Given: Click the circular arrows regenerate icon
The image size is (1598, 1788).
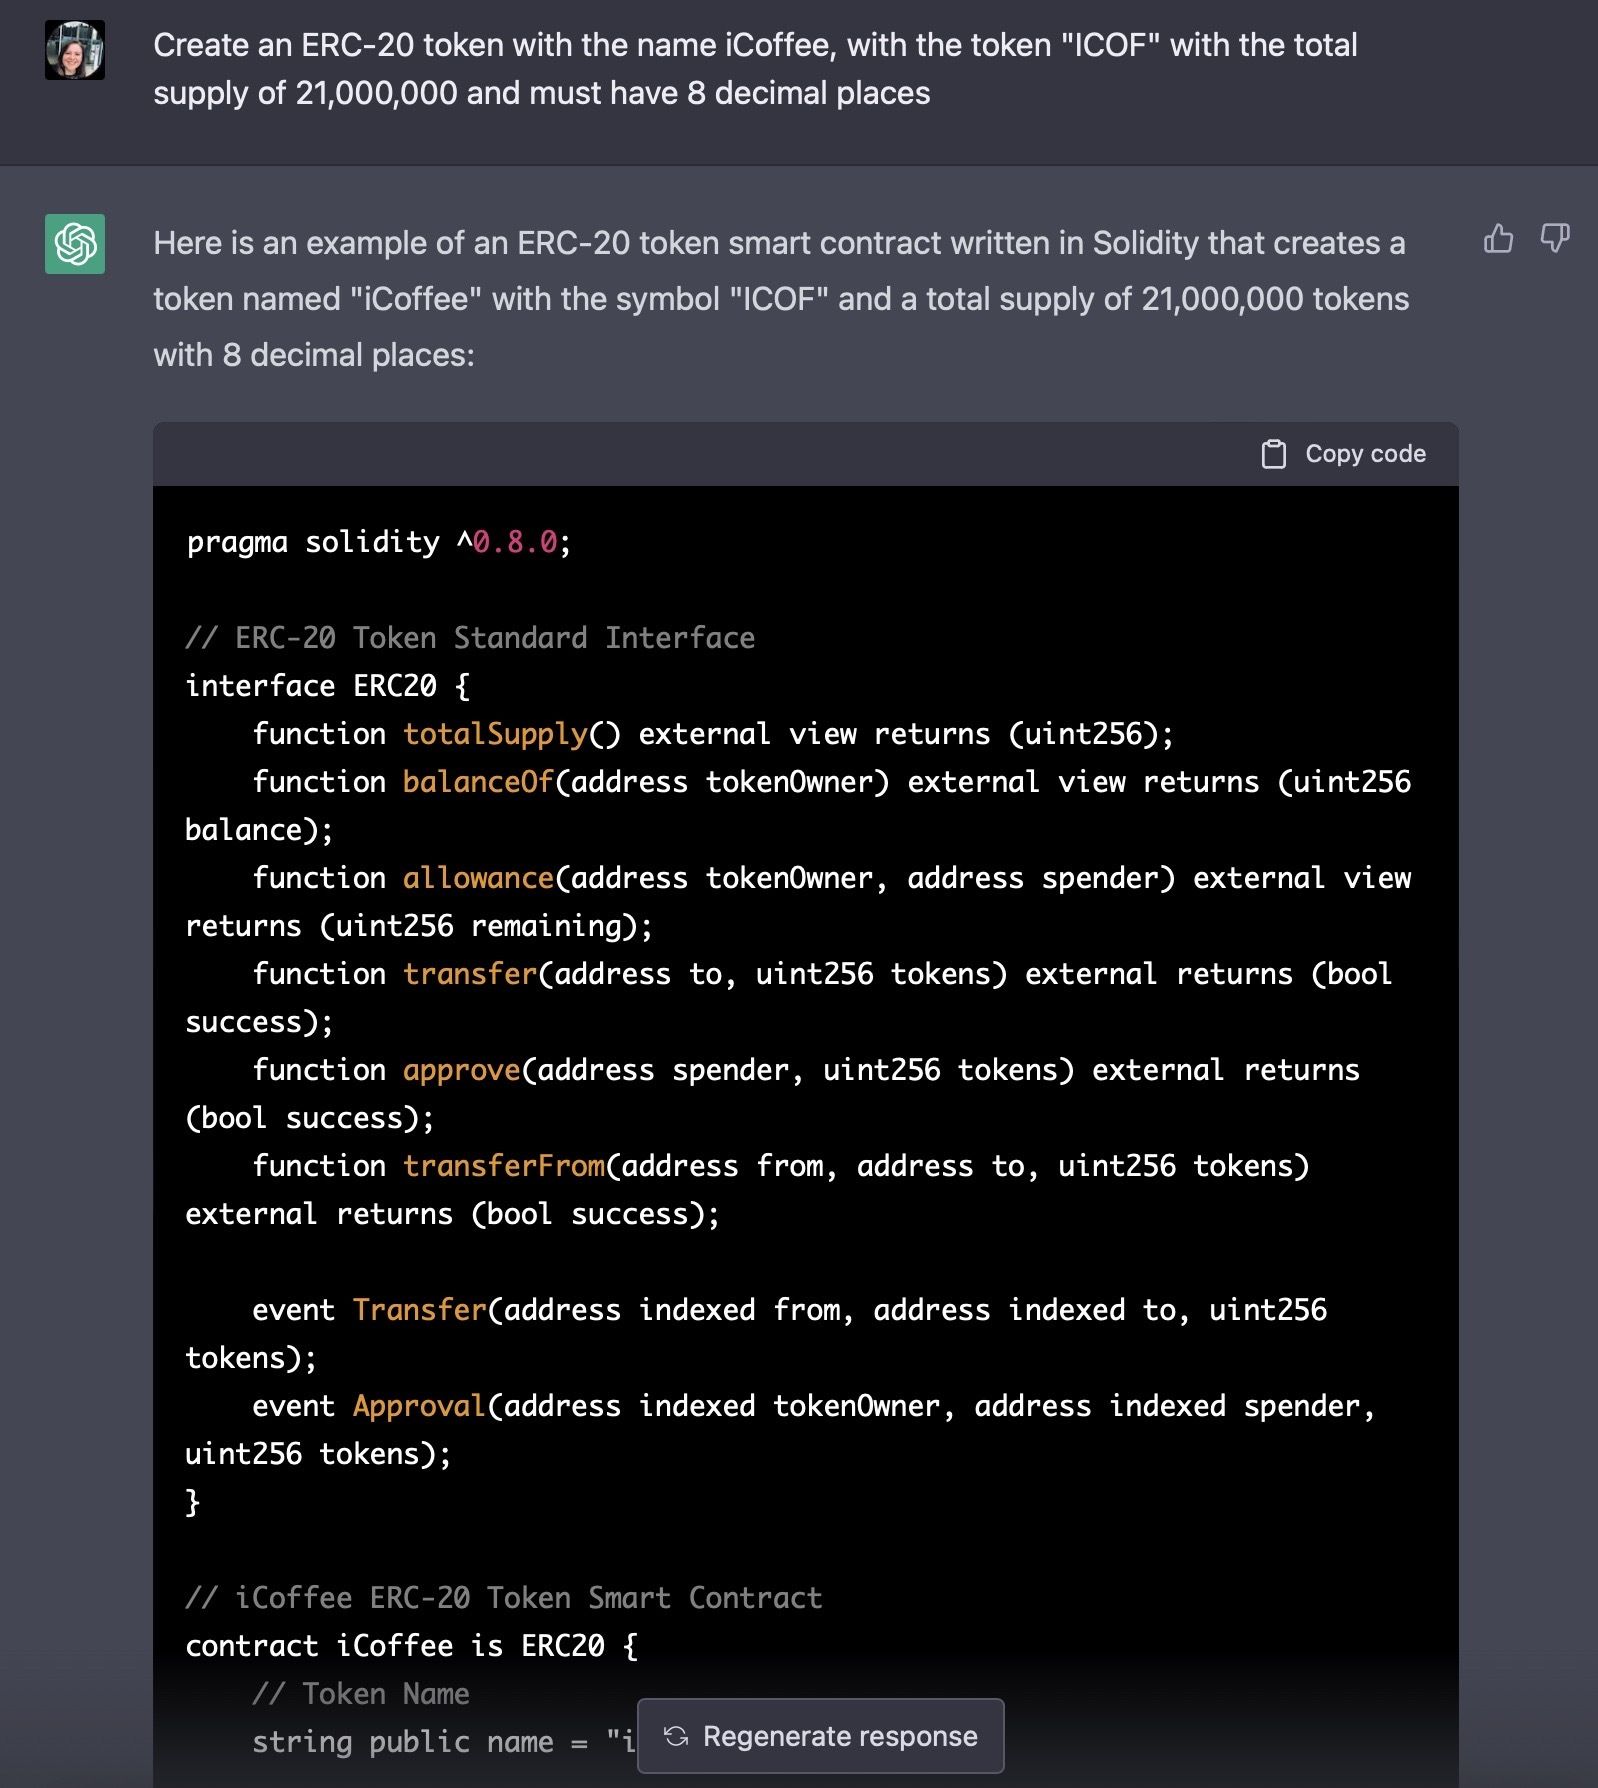Looking at the screenshot, I should click(x=676, y=1736).
